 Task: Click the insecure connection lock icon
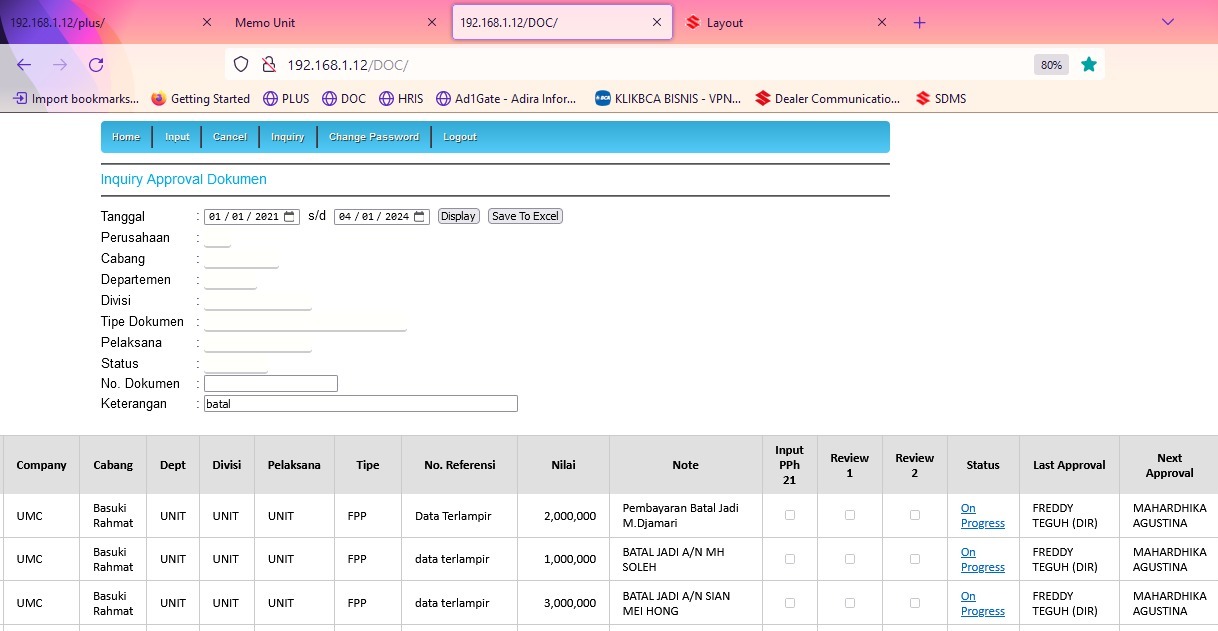pyautogui.click(x=268, y=65)
